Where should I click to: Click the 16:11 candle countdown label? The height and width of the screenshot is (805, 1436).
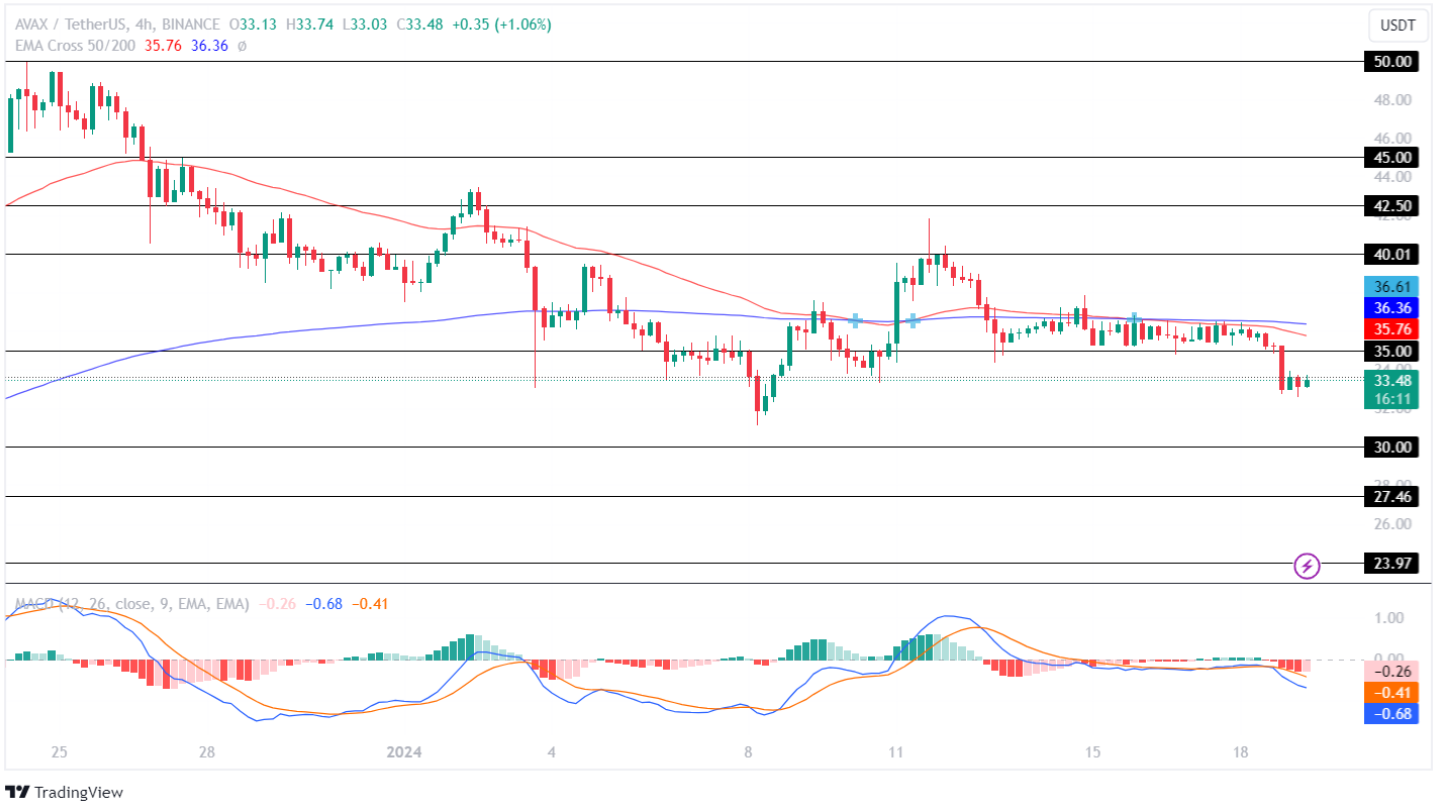point(1392,399)
